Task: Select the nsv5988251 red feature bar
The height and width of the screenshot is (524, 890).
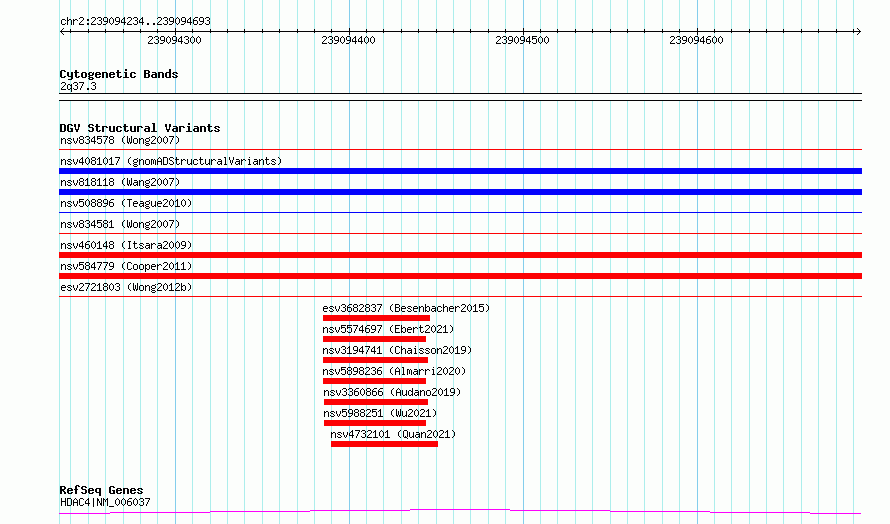Action: (x=375, y=423)
